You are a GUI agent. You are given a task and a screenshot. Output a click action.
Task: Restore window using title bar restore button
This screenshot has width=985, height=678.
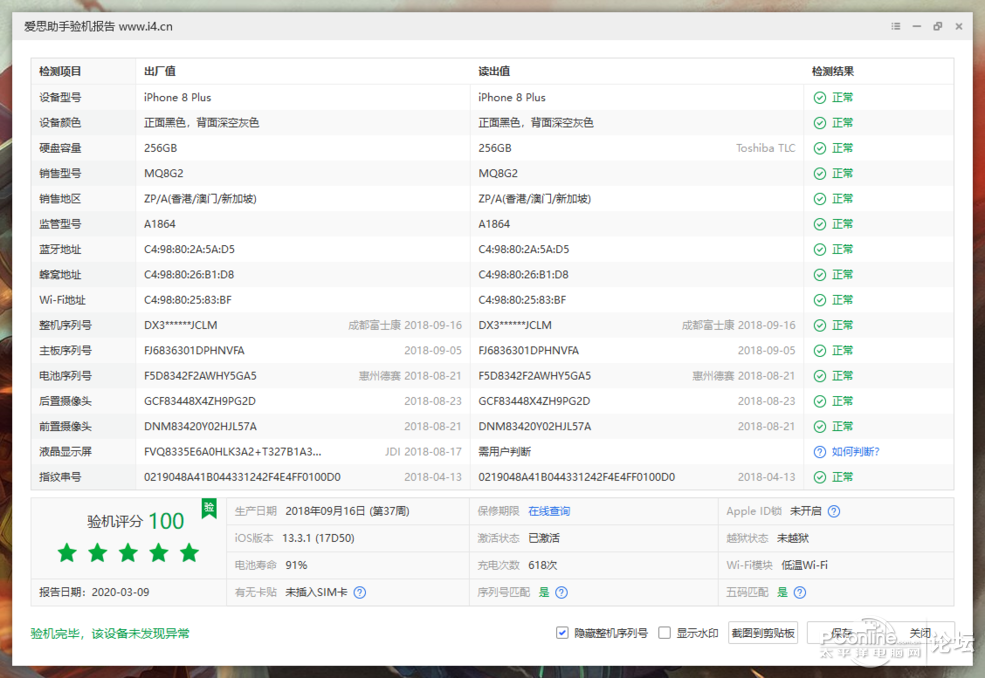[x=937, y=26]
